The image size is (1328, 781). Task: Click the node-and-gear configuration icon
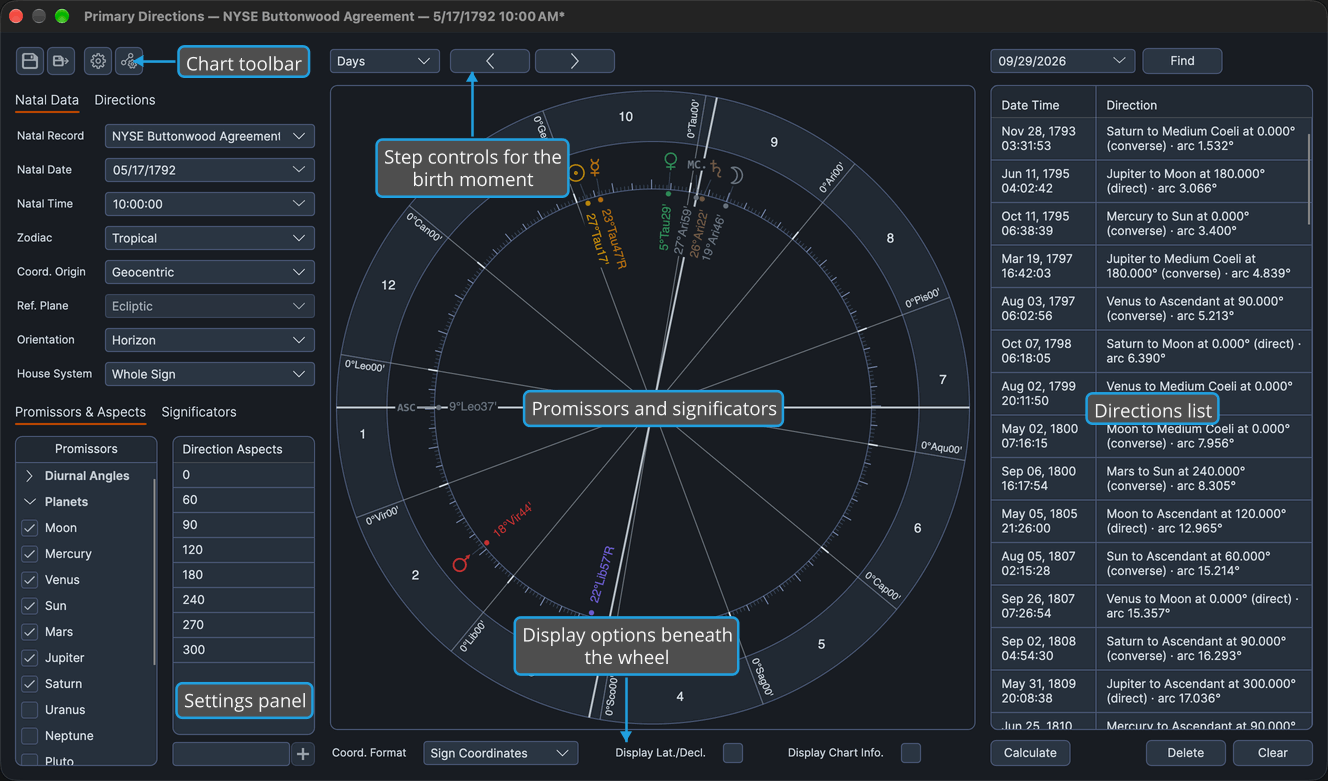pyautogui.click(x=129, y=61)
